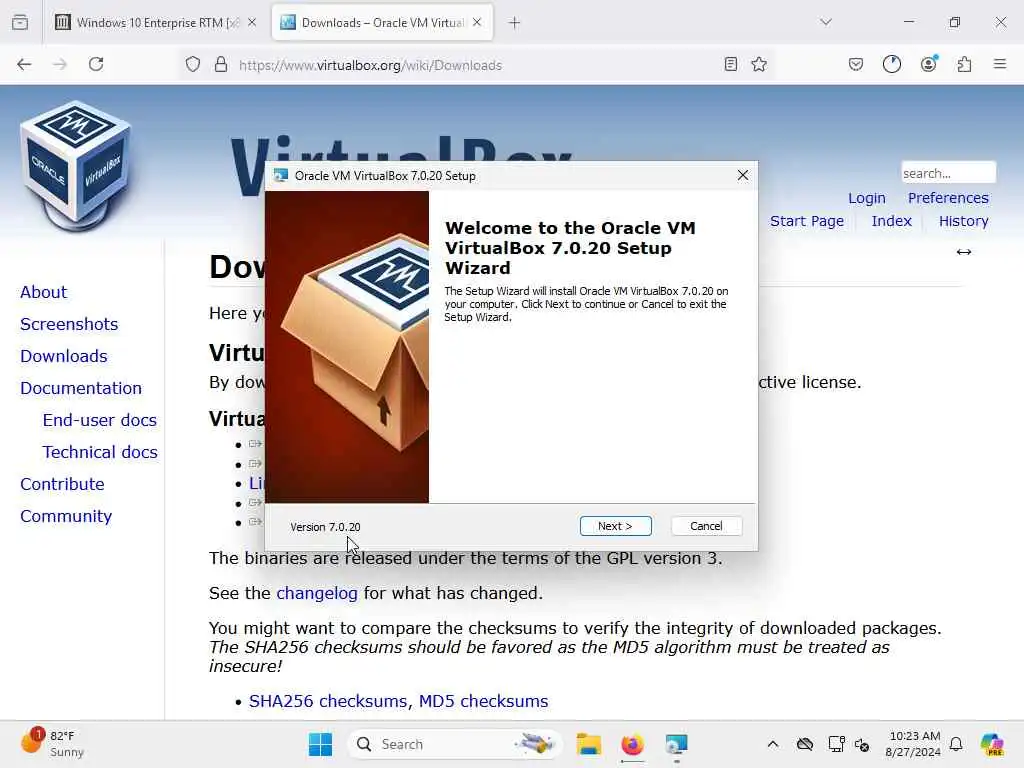
Task: Click the OneDrive cloud tray icon
Action: [x=805, y=744]
